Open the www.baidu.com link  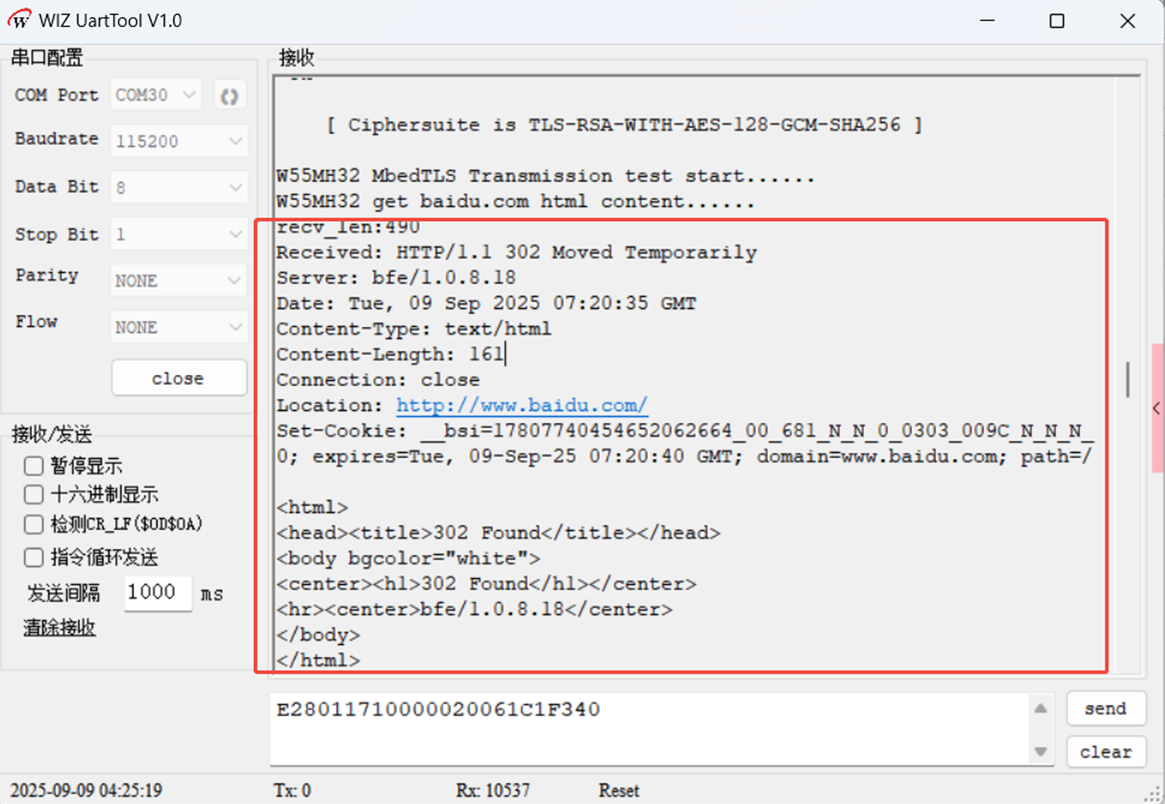tap(522, 406)
